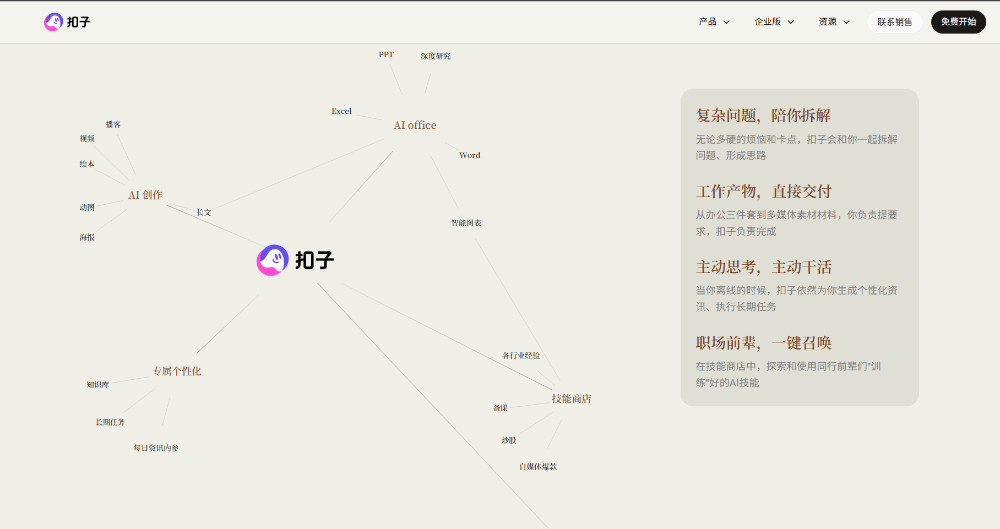
Task: Select the AI office node
Action: pyautogui.click(x=415, y=125)
